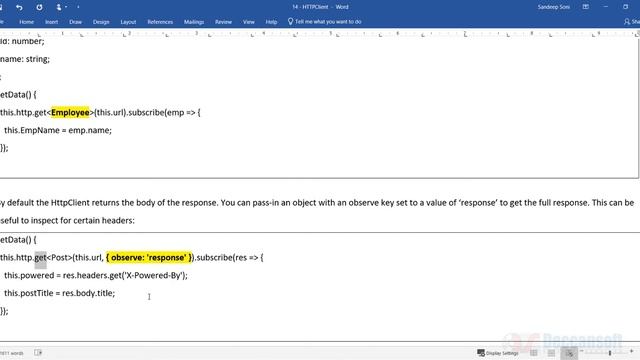Click the proofing check icon in status bar

point(38,353)
